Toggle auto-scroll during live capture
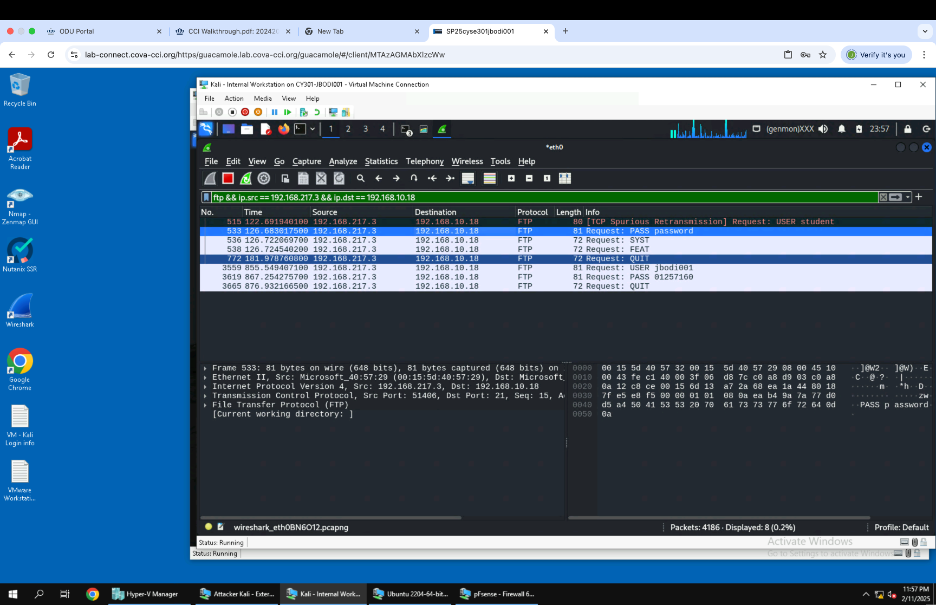 [468, 178]
